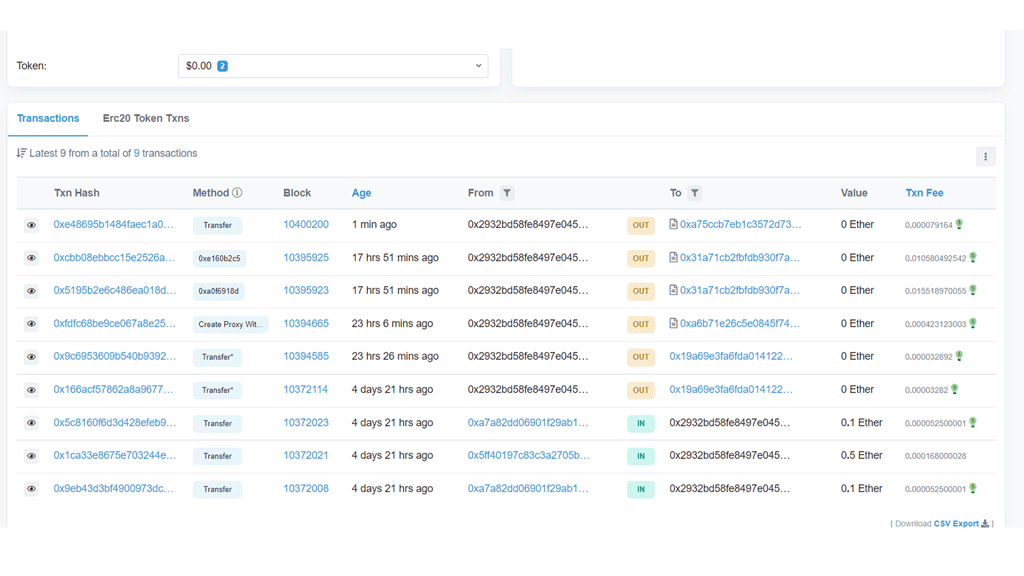The height and width of the screenshot is (576, 1024).
Task: Click the Method column help icon
Action: tap(237, 193)
